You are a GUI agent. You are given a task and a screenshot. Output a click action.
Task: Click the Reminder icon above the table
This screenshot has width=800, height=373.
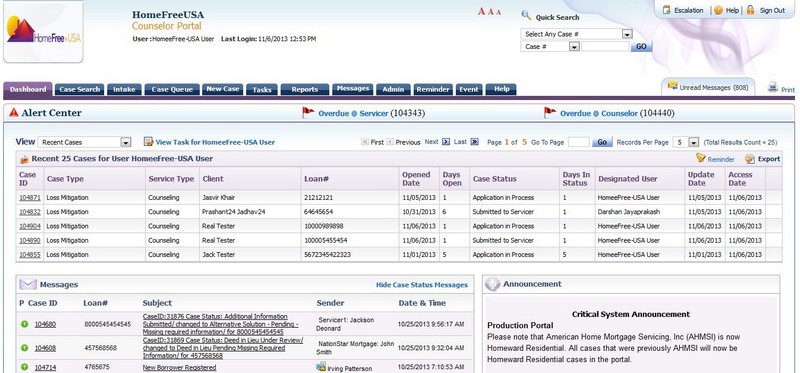pyautogui.click(x=701, y=158)
